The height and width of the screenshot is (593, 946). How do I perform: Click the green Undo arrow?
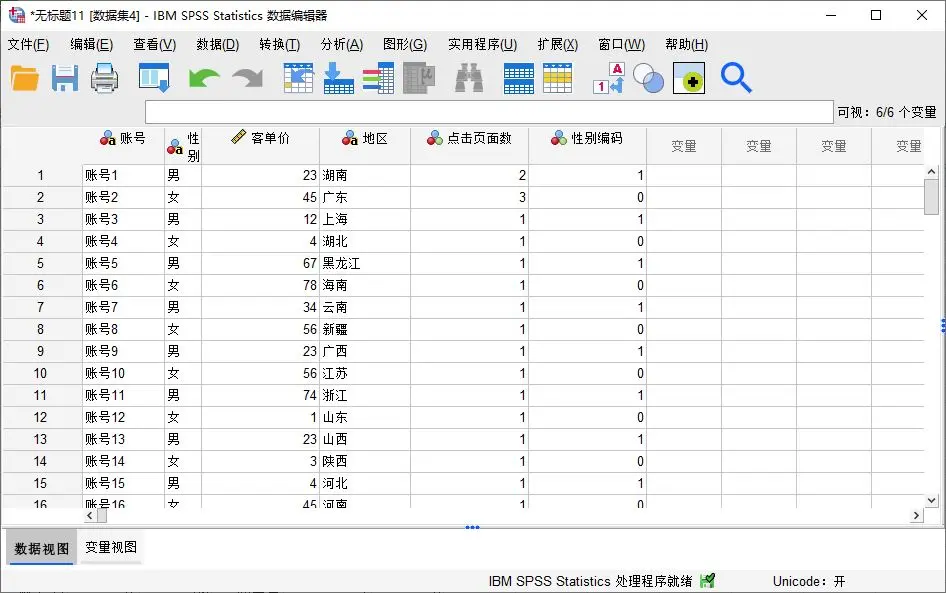[203, 79]
